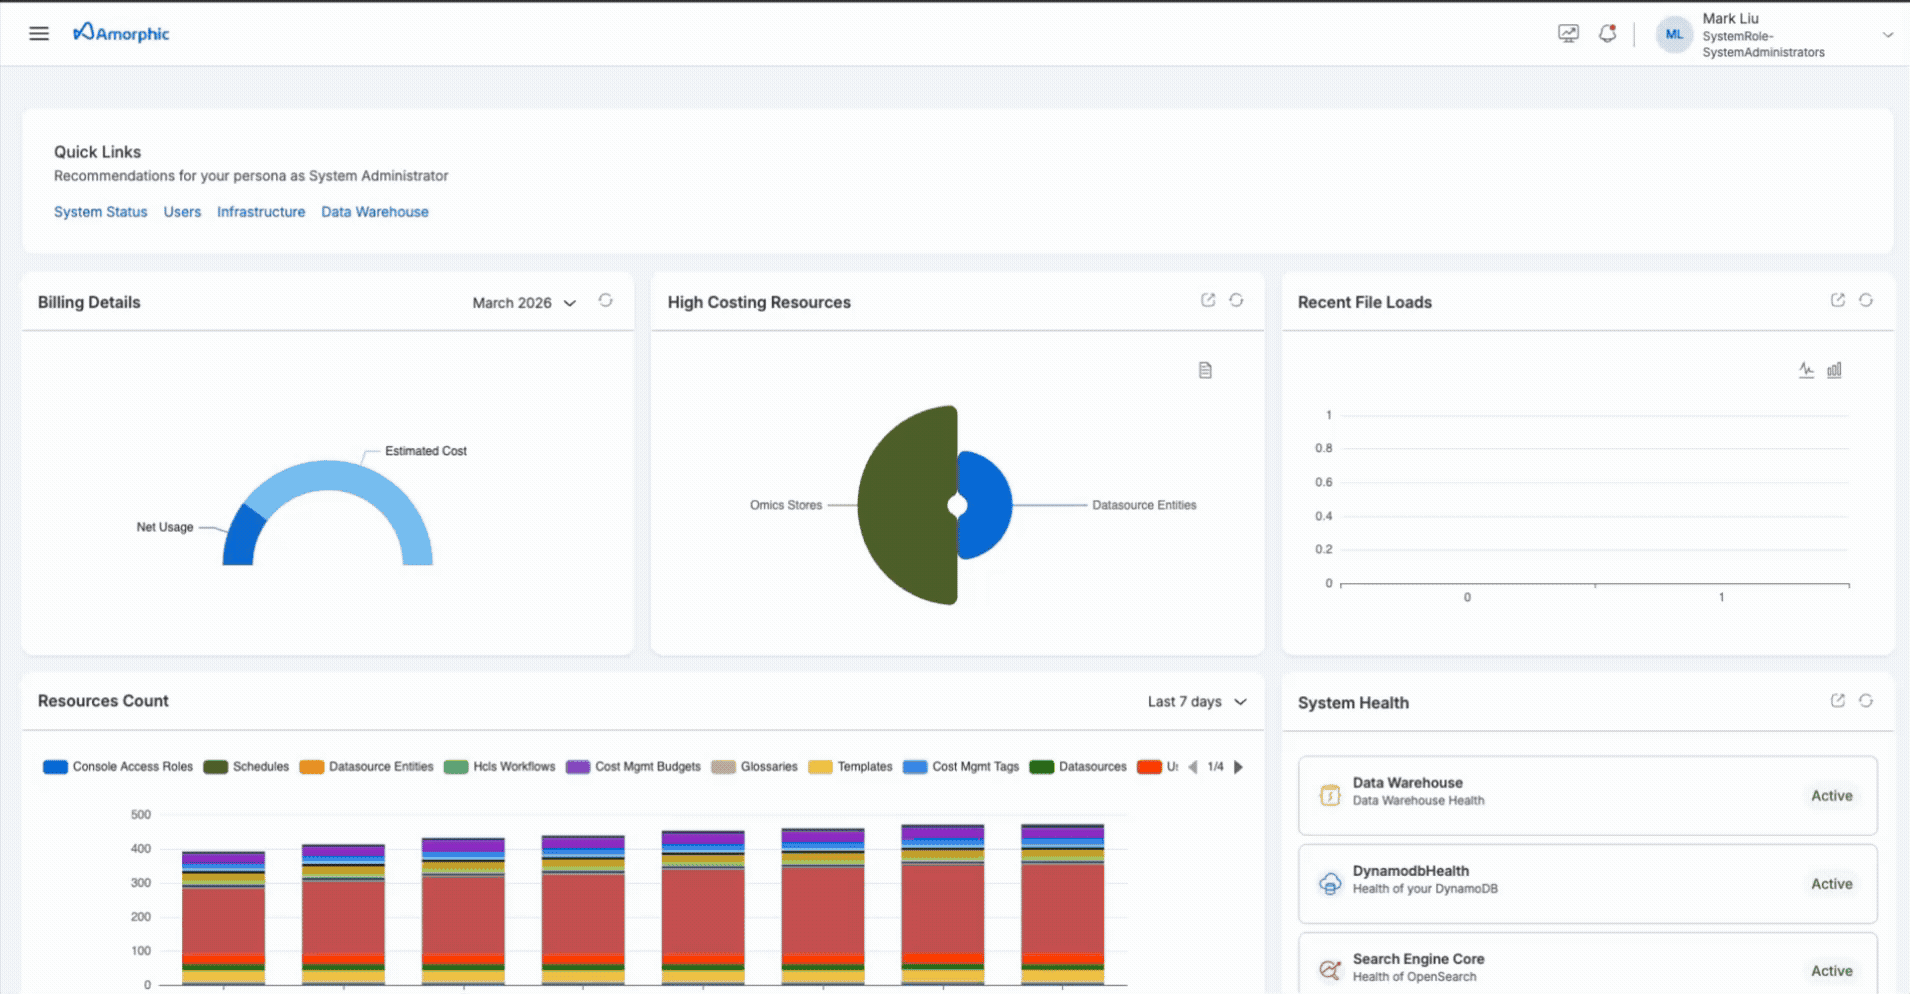Open the System Status quick link

pos(100,212)
